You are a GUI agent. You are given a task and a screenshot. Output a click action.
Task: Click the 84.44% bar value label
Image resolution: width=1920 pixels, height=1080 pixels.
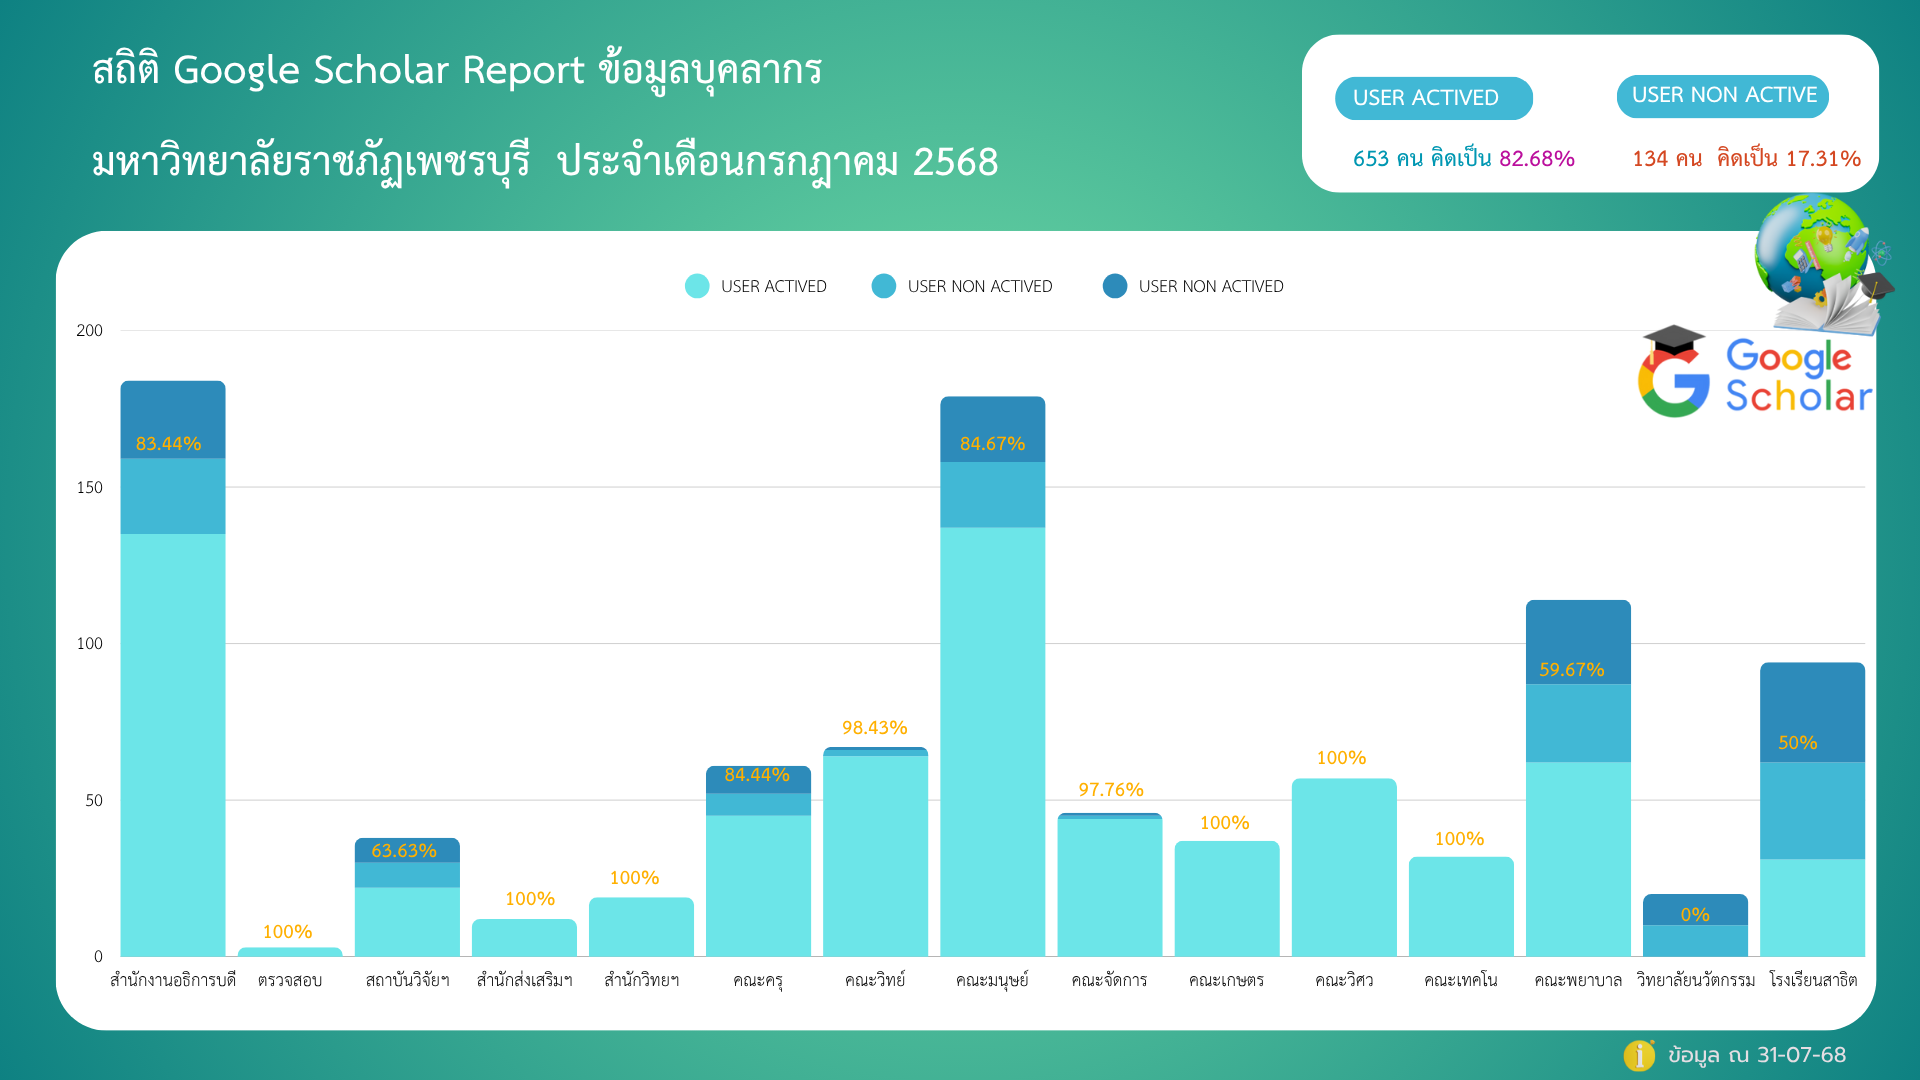click(757, 774)
